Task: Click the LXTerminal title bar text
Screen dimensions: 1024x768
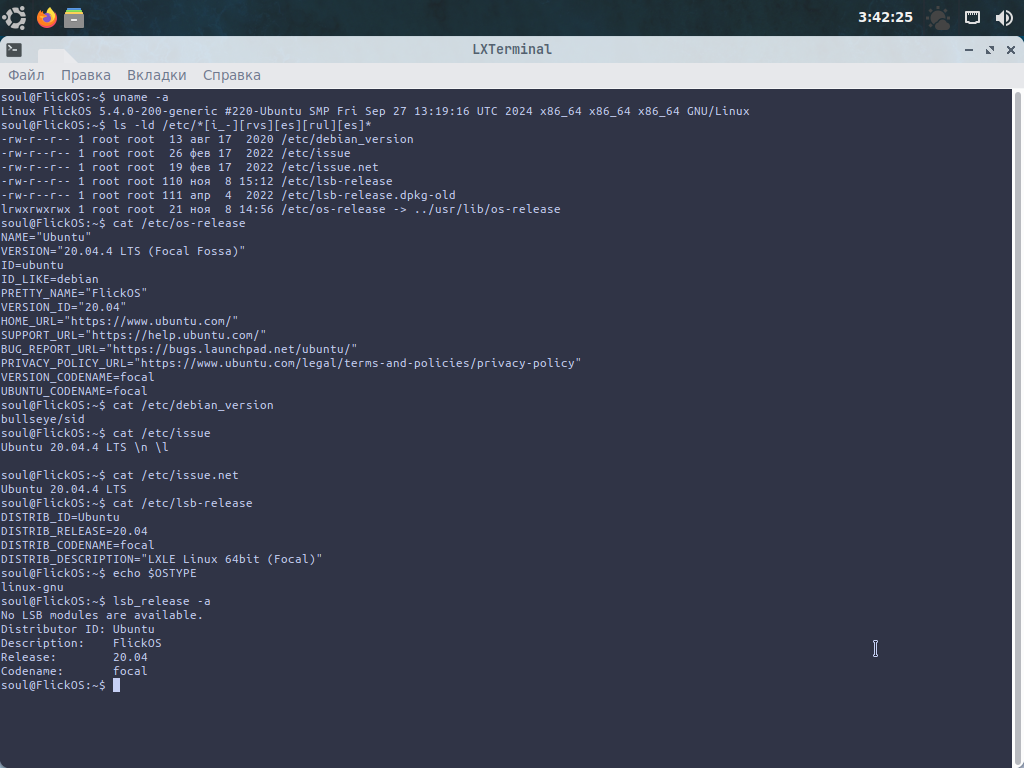Action: click(512, 50)
